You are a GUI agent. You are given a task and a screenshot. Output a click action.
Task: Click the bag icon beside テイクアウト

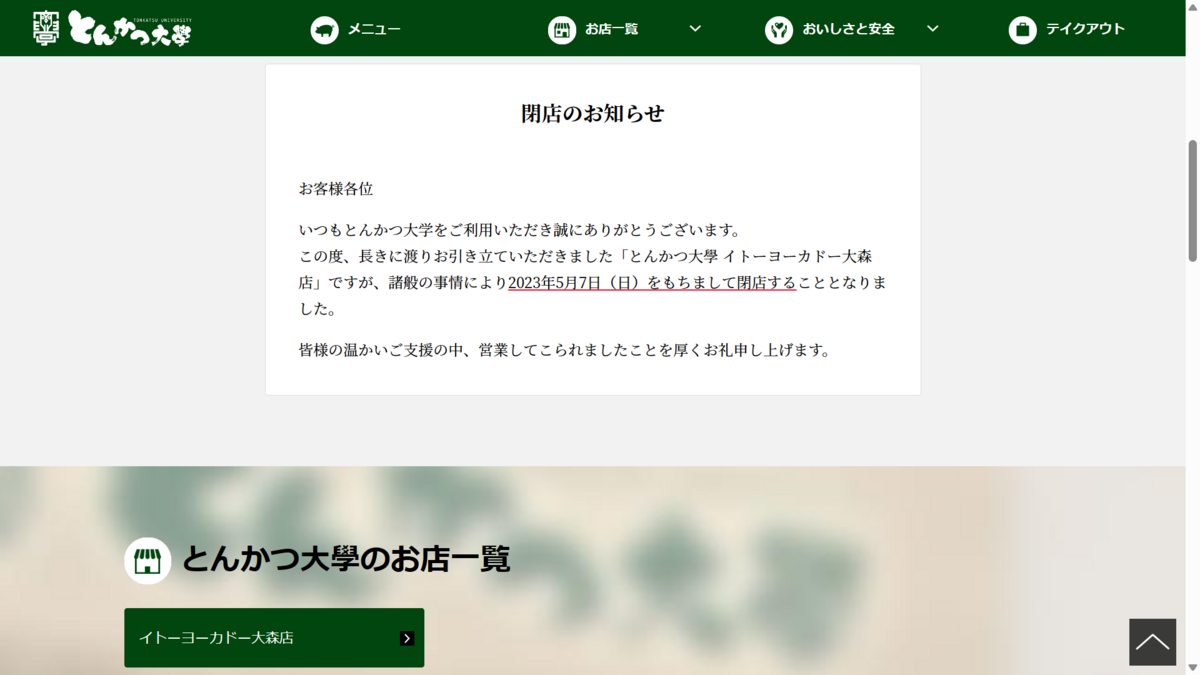(1022, 30)
